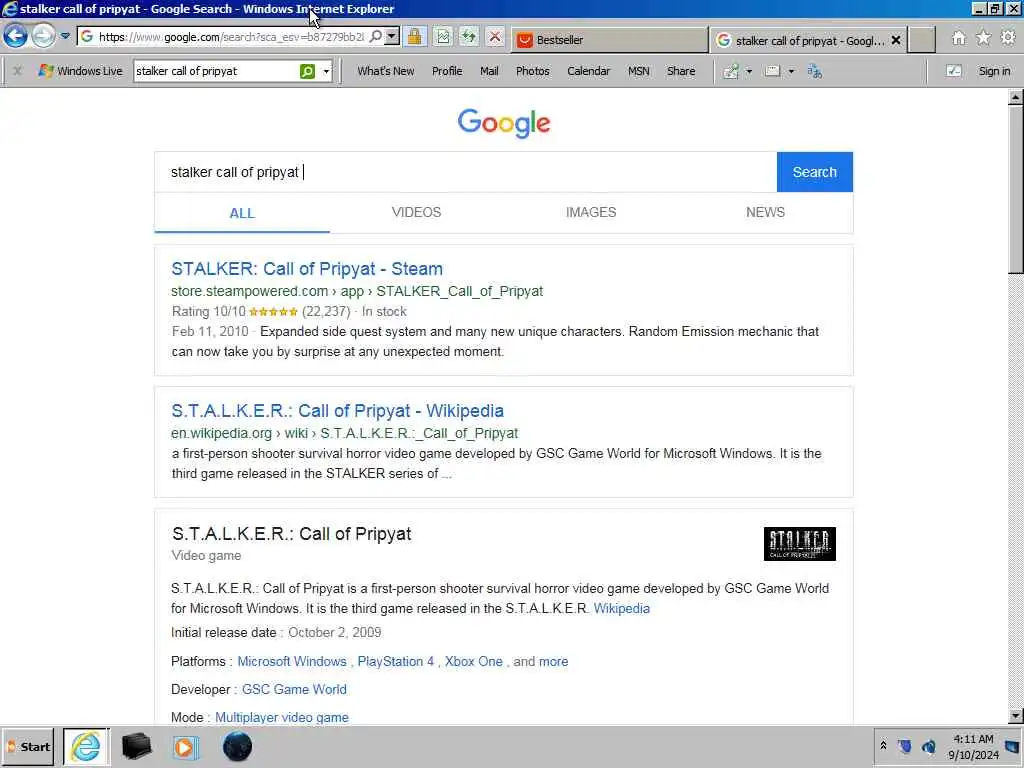Click the STALKER game logo thumbnail
This screenshot has height=768, width=1024.
coord(799,544)
